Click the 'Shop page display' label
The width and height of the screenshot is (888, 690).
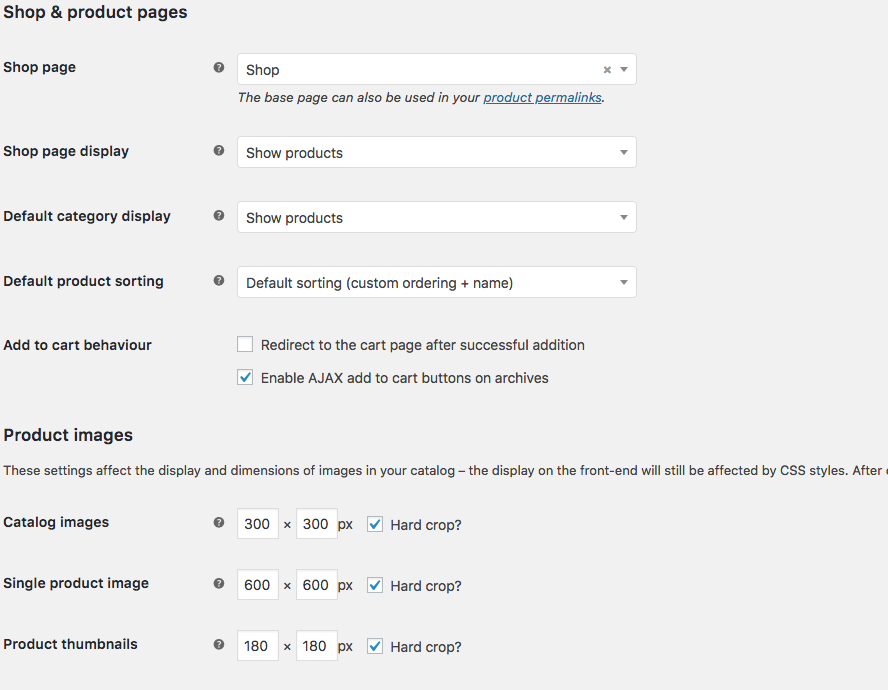click(x=66, y=151)
